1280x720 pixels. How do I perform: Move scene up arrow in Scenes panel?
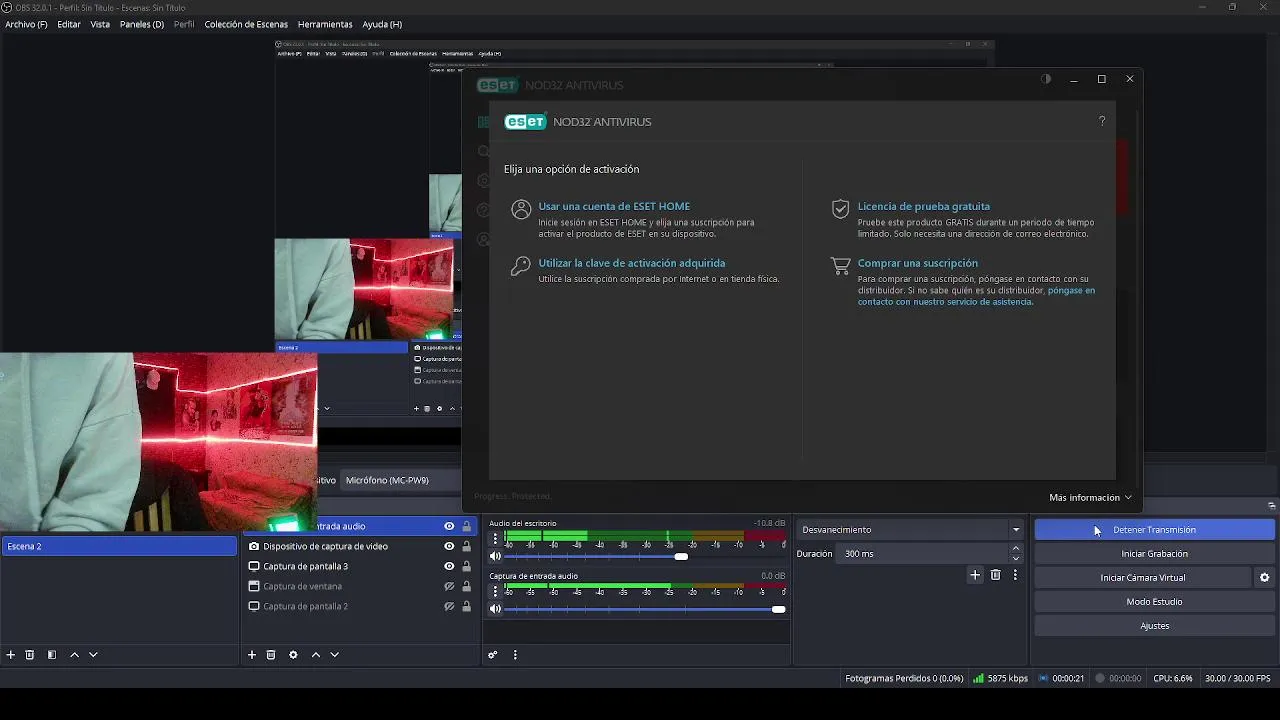pyautogui.click(x=74, y=655)
